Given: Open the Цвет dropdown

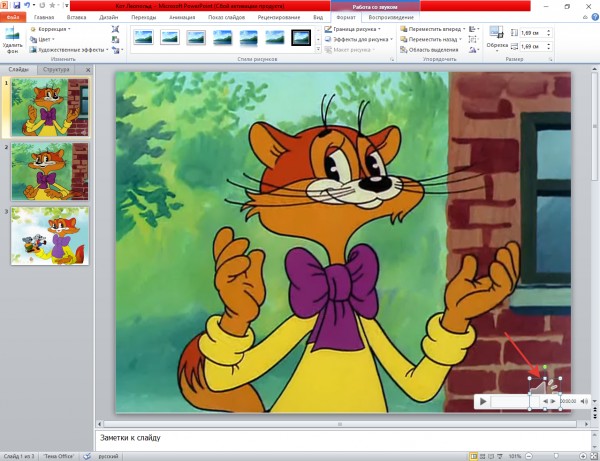Looking at the screenshot, I should pyautogui.click(x=42, y=39).
